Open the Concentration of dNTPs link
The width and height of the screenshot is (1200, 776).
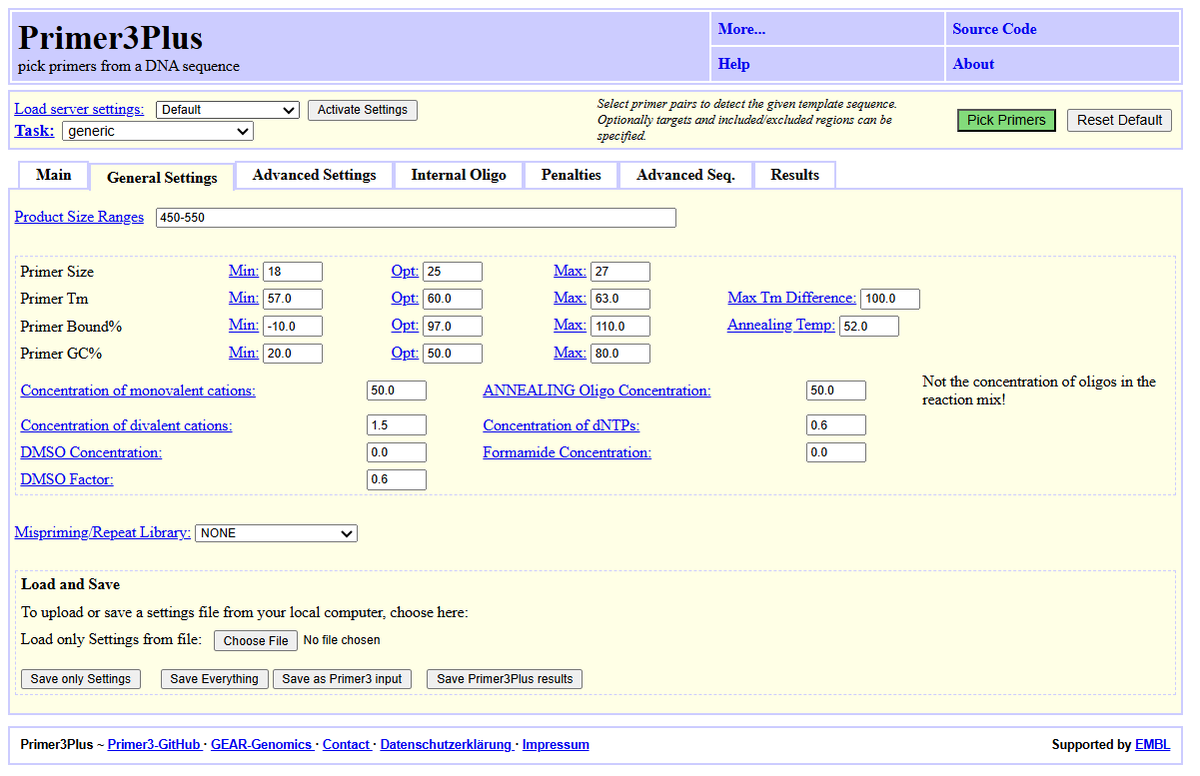pyautogui.click(x=561, y=426)
